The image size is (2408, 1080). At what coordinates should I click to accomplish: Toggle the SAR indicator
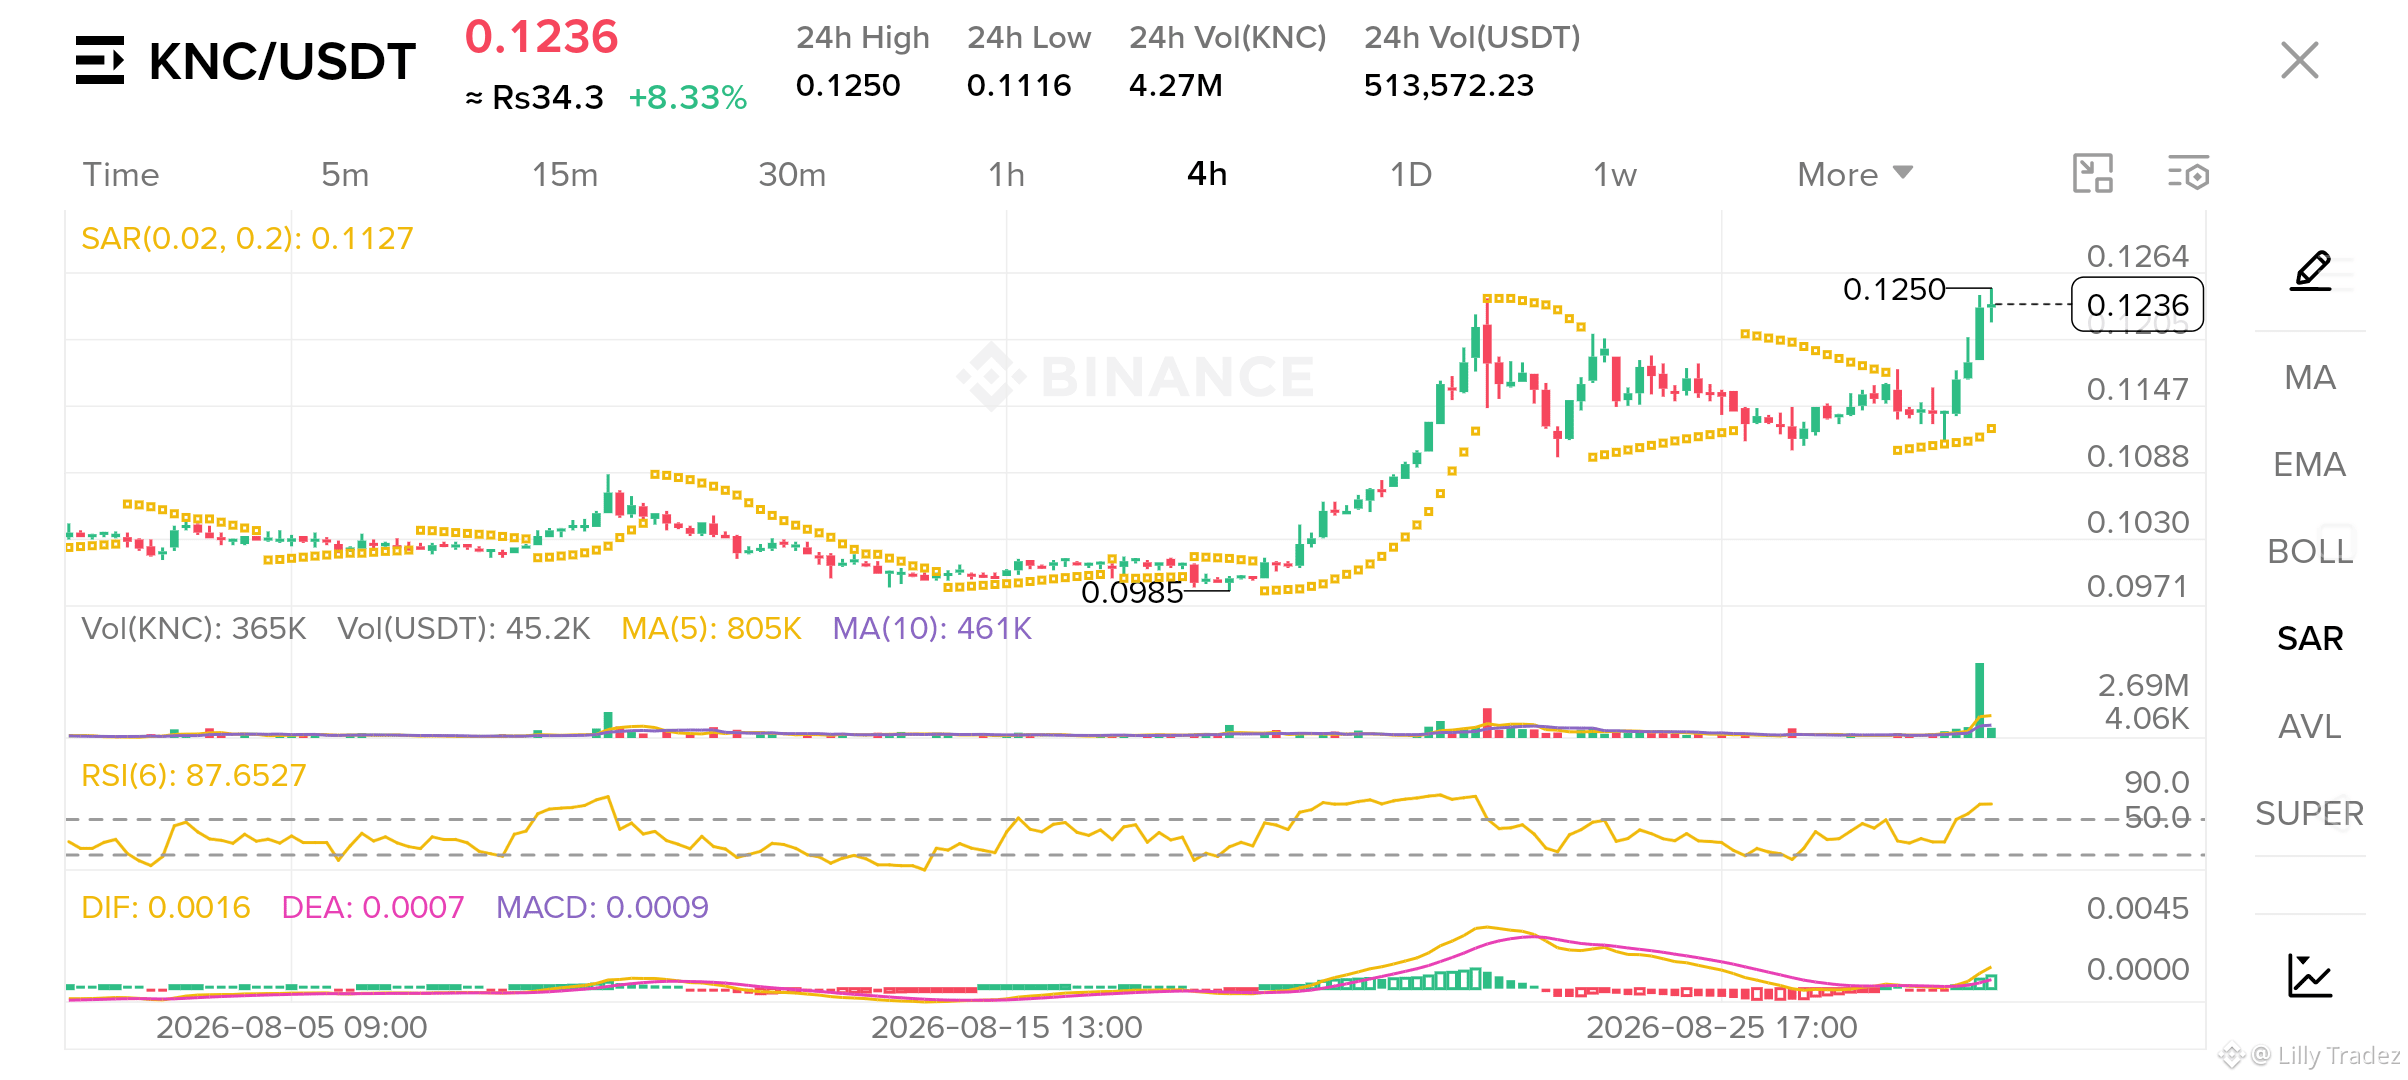pos(2310,639)
